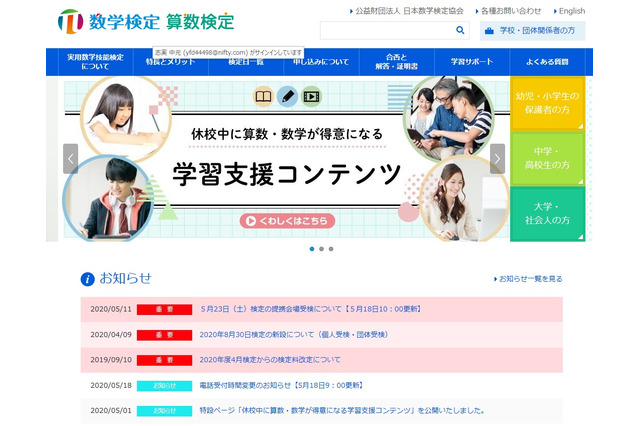Open 5月23日（土）検定の提携会場受検 notice
This screenshot has width=640, height=426.
click(x=311, y=309)
